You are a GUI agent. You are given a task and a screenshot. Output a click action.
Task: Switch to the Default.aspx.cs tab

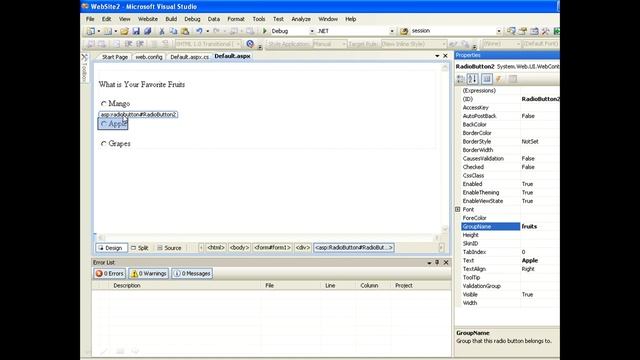tap(189, 57)
